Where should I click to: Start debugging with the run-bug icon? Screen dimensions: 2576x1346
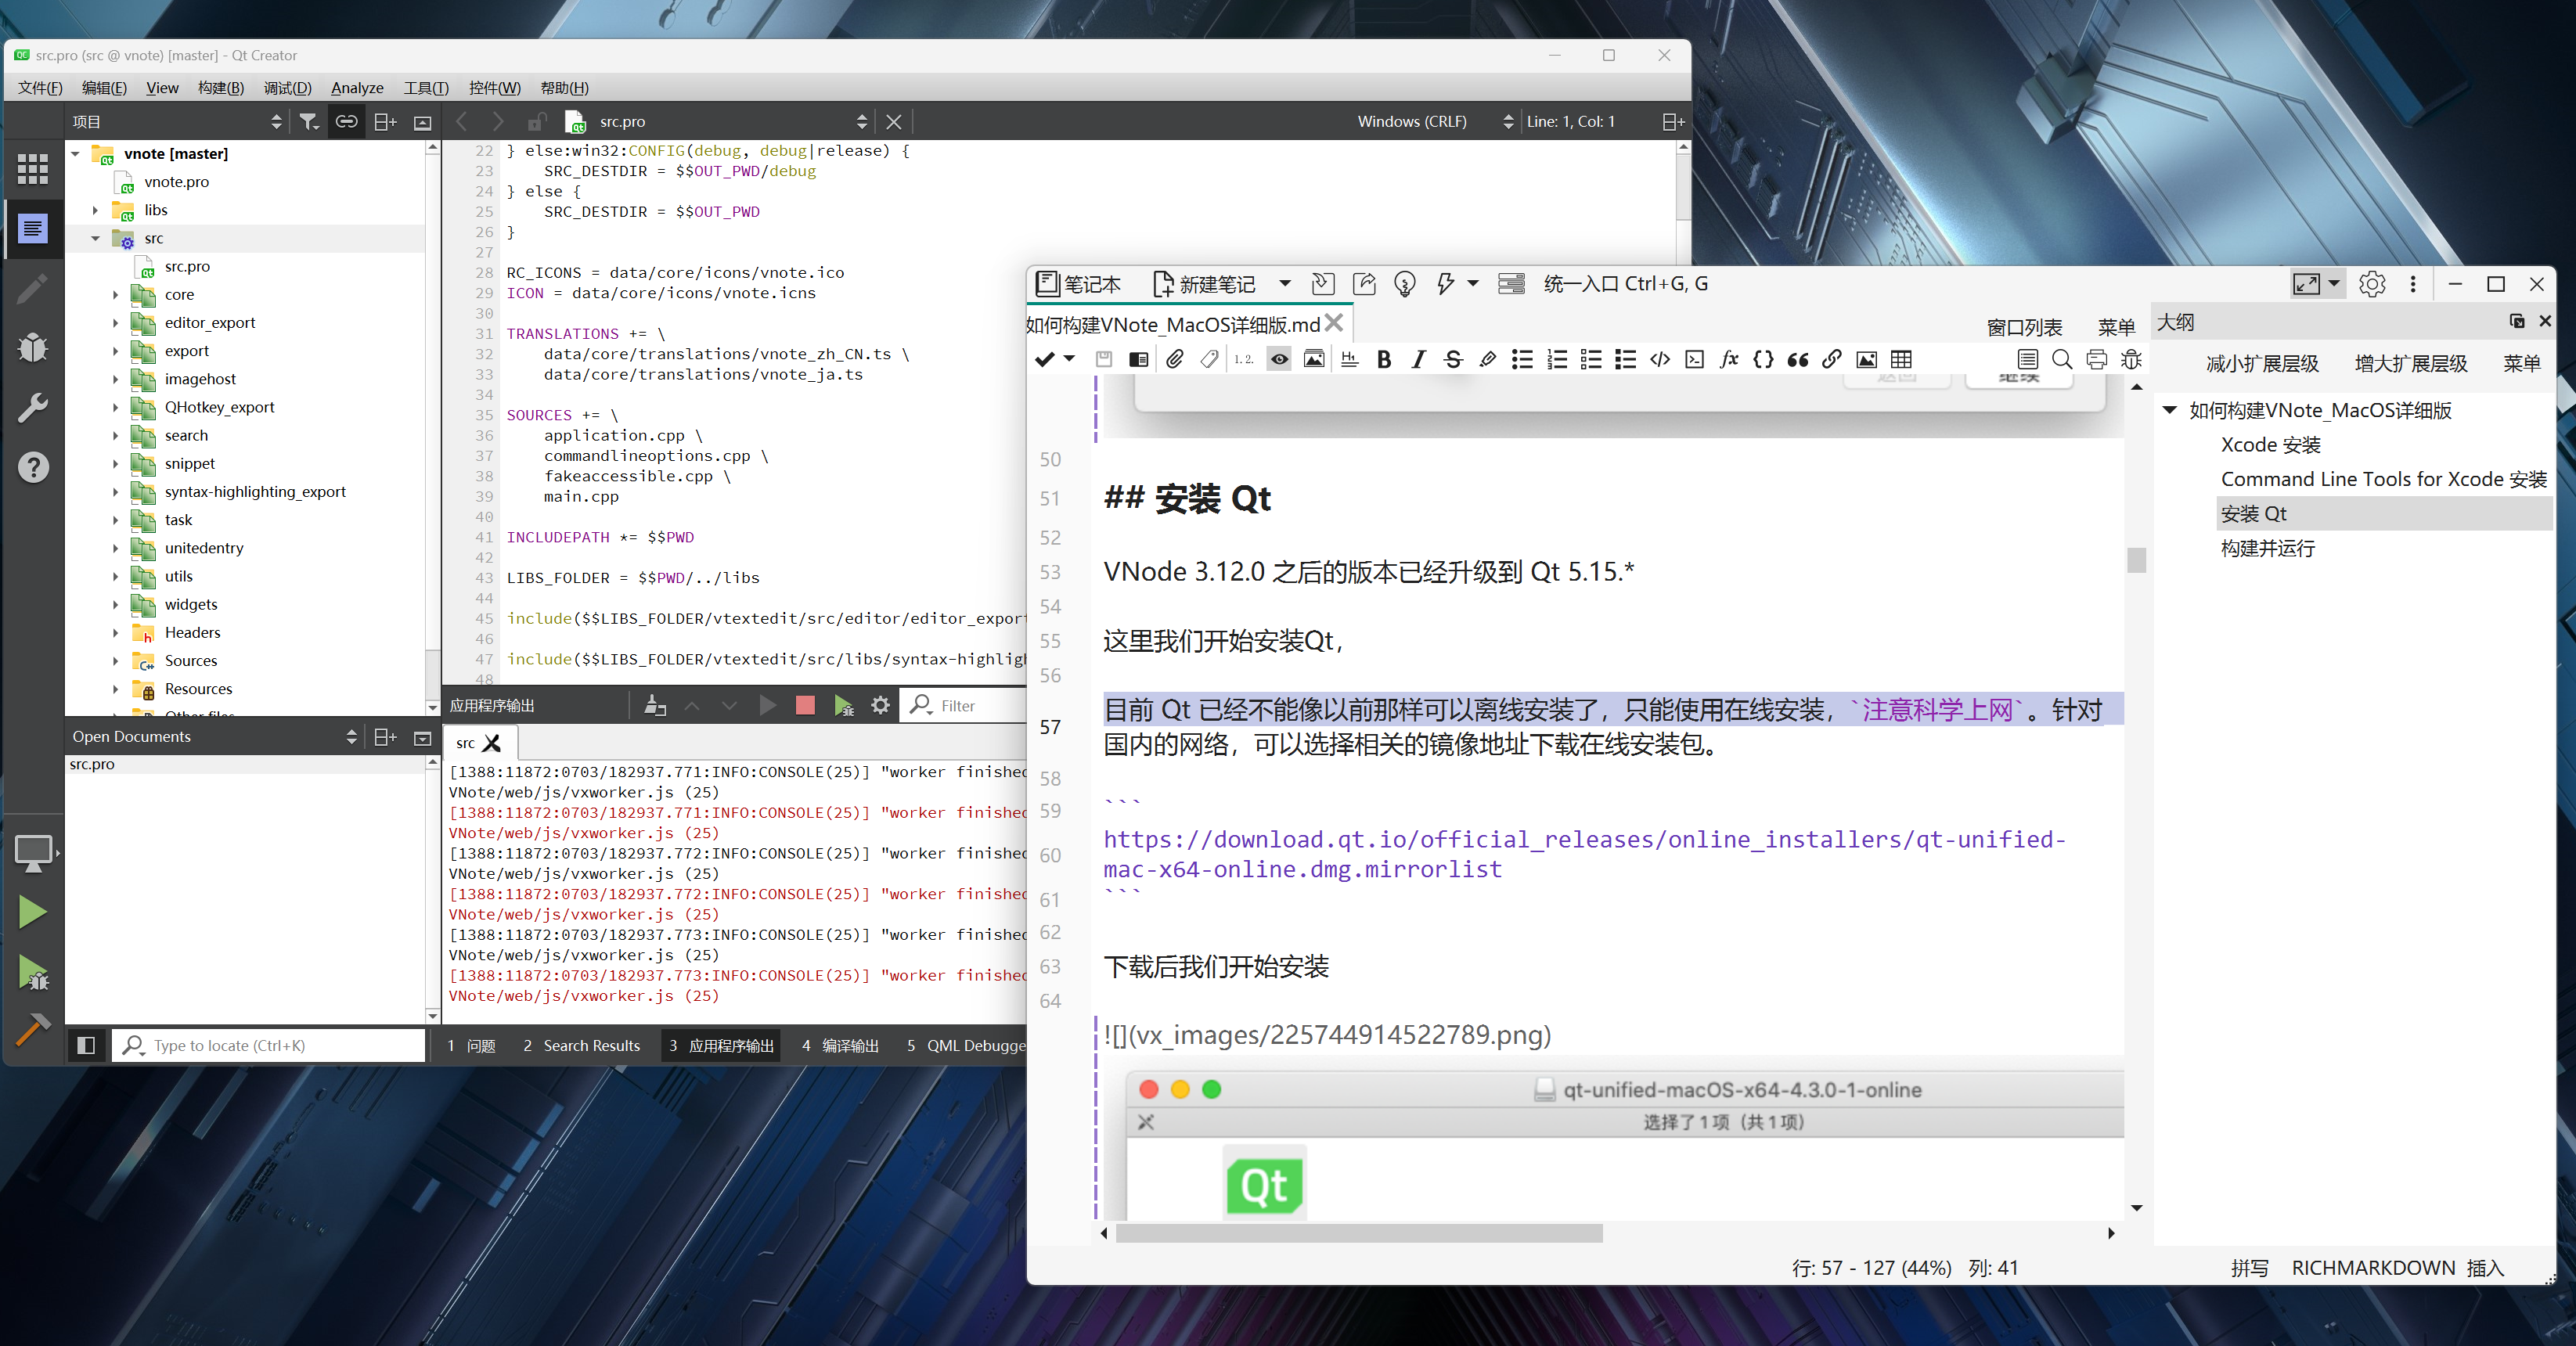coord(32,973)
